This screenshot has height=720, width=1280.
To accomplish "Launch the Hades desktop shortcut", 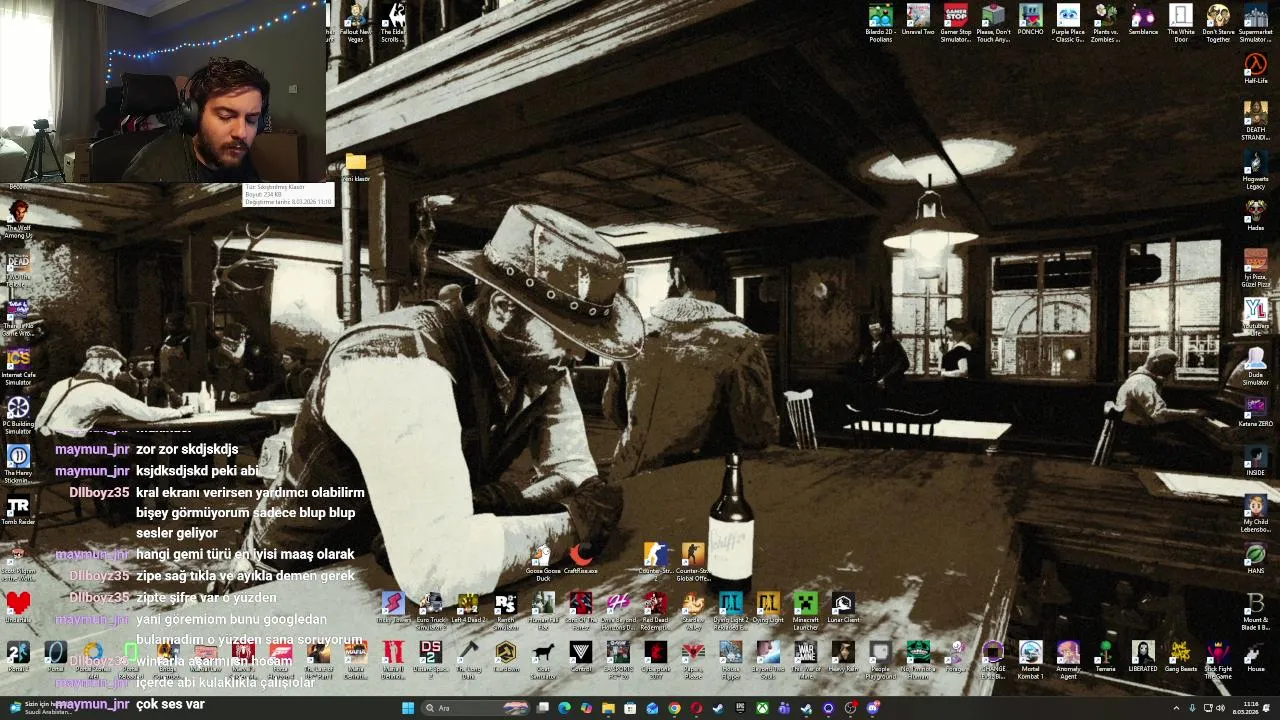I will (x=1256, y=216).
